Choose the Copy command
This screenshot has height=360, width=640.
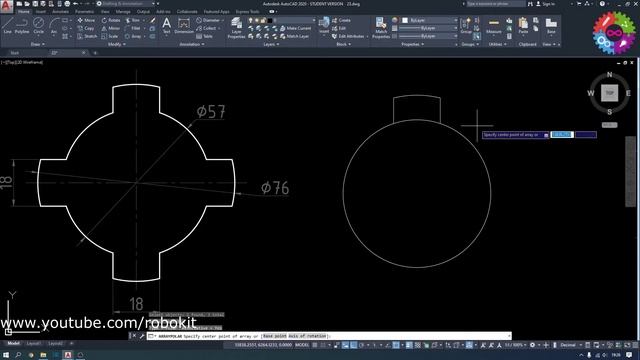pyautogui.click(x=86, y=28)
